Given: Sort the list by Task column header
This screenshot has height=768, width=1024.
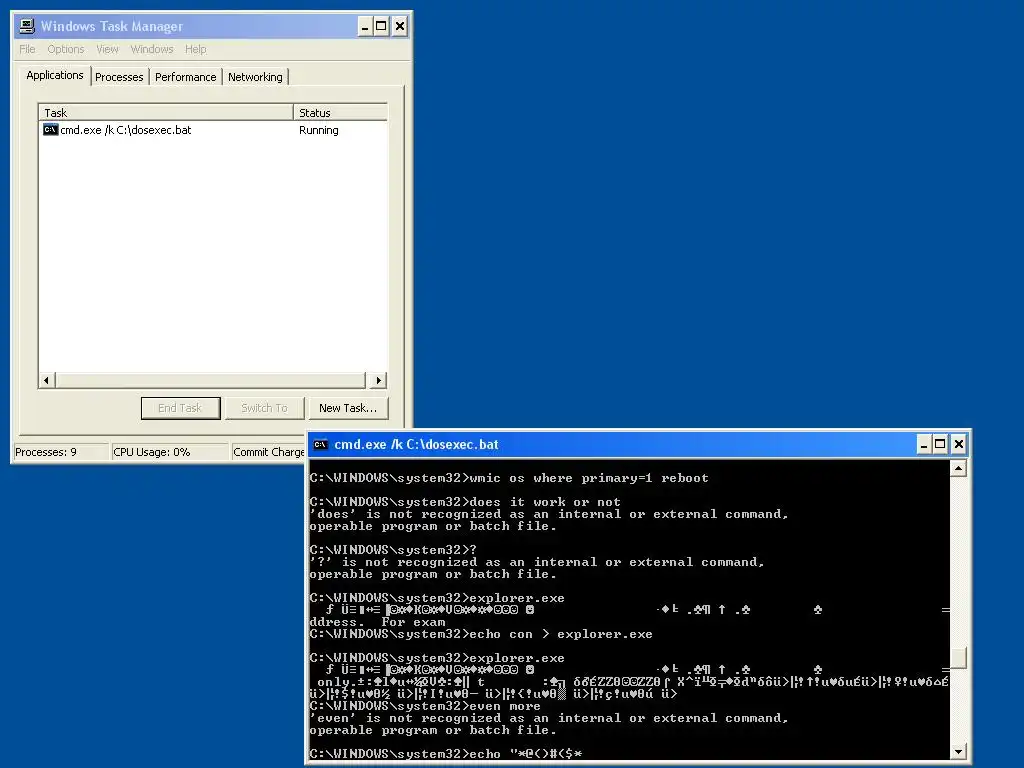Looking at the screenshot, I should 166,112.
